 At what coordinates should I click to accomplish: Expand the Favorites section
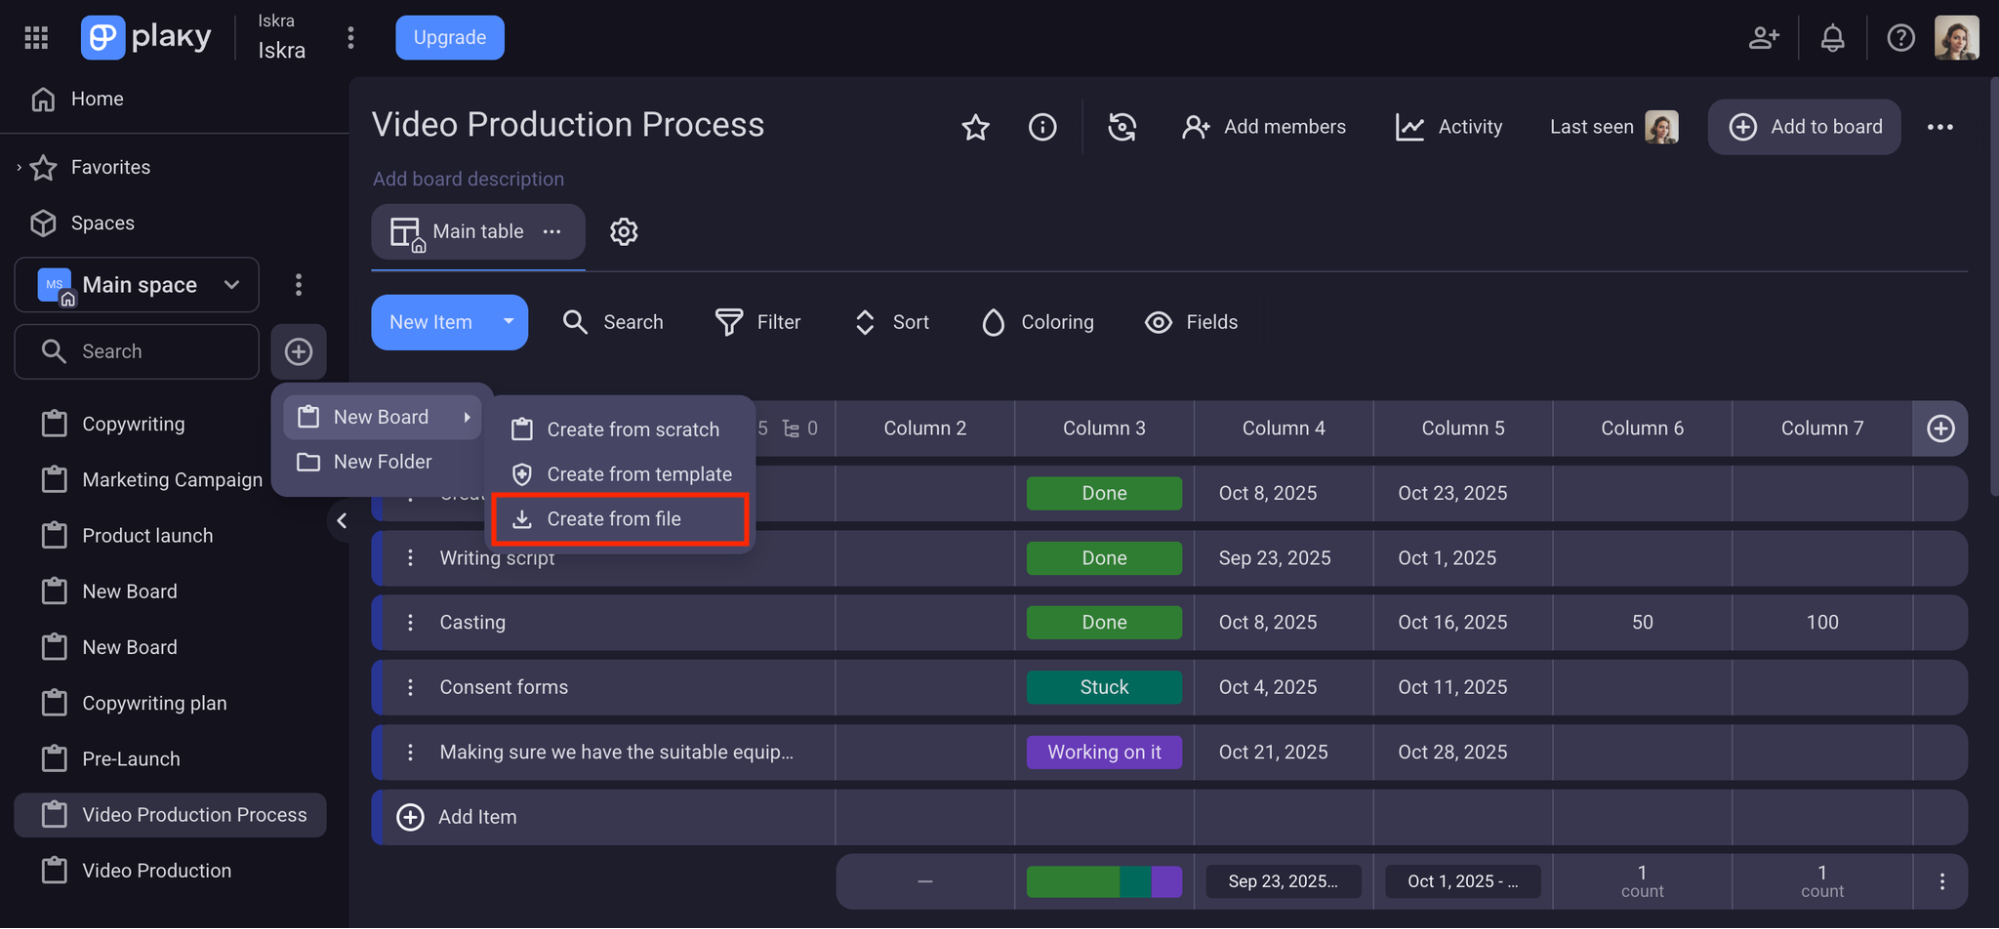coord(19,167)
